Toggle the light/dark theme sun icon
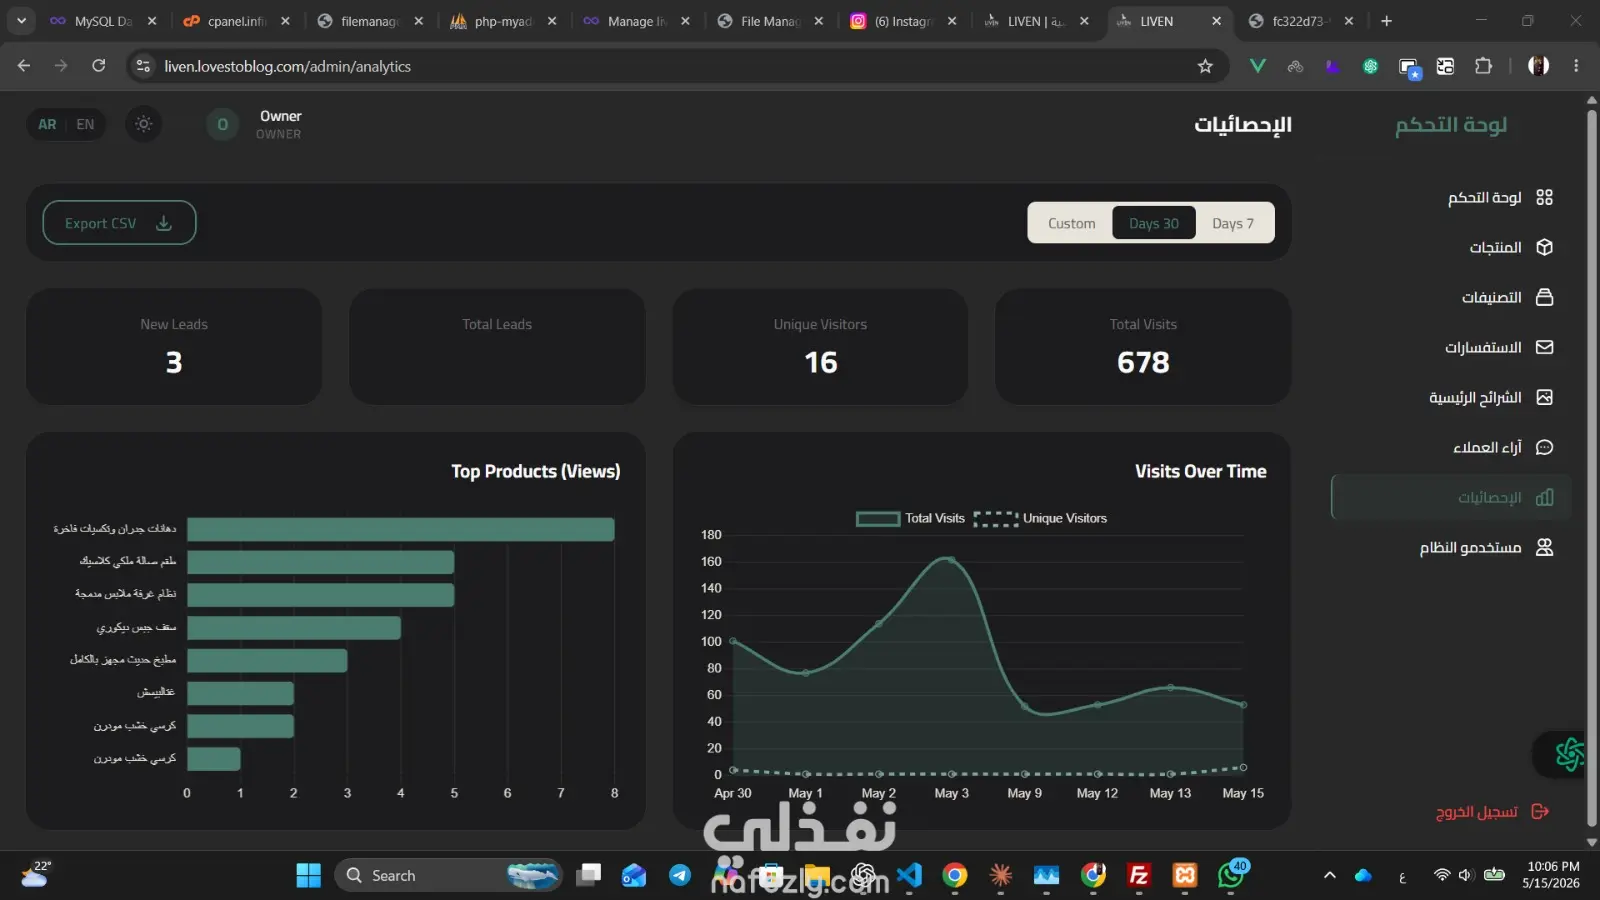The width and height of the screenshot is (1600, 900). point(144,124)
